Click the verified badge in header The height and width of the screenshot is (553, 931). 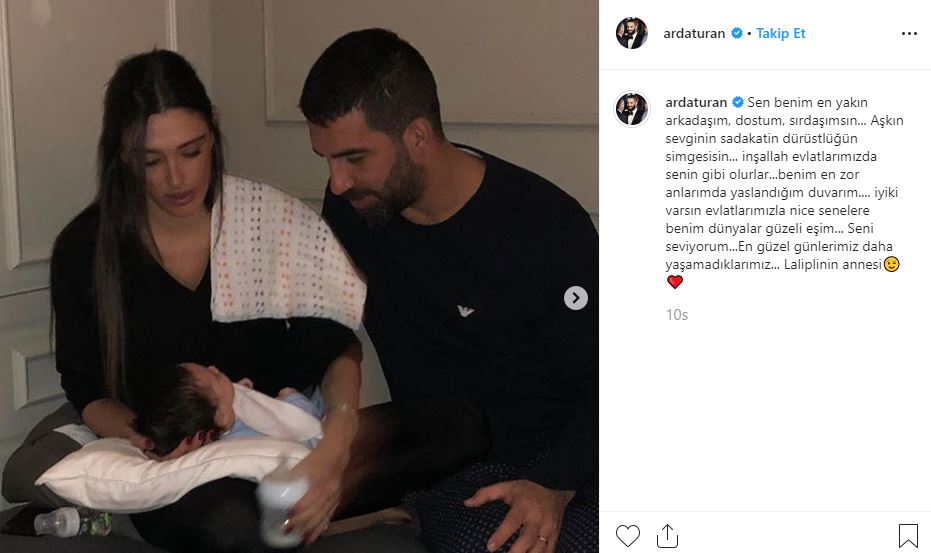pyautogui.click(x=736, y=33)
